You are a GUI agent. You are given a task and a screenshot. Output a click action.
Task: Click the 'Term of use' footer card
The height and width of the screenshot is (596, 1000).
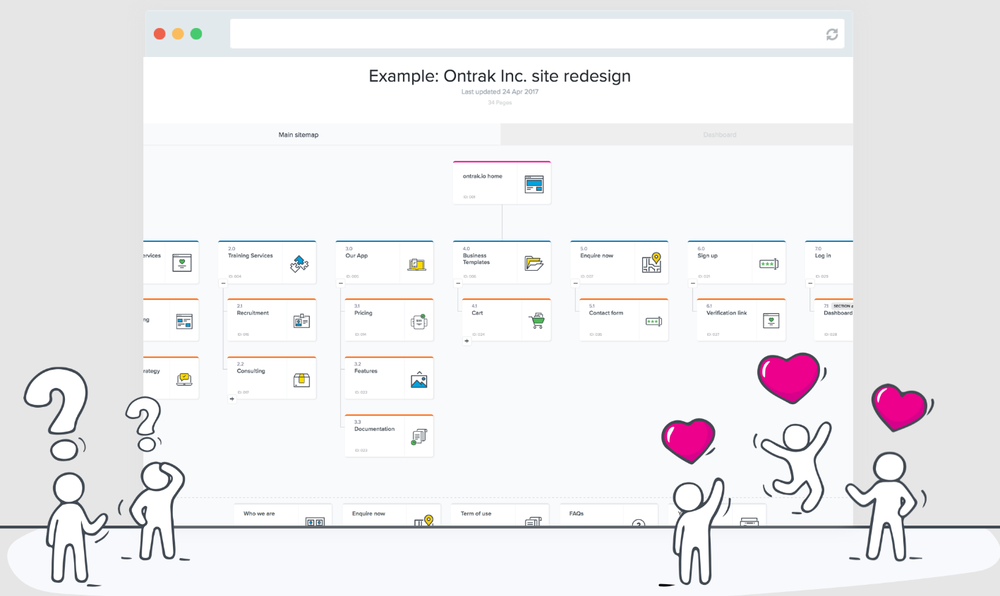tap(499, 516)
